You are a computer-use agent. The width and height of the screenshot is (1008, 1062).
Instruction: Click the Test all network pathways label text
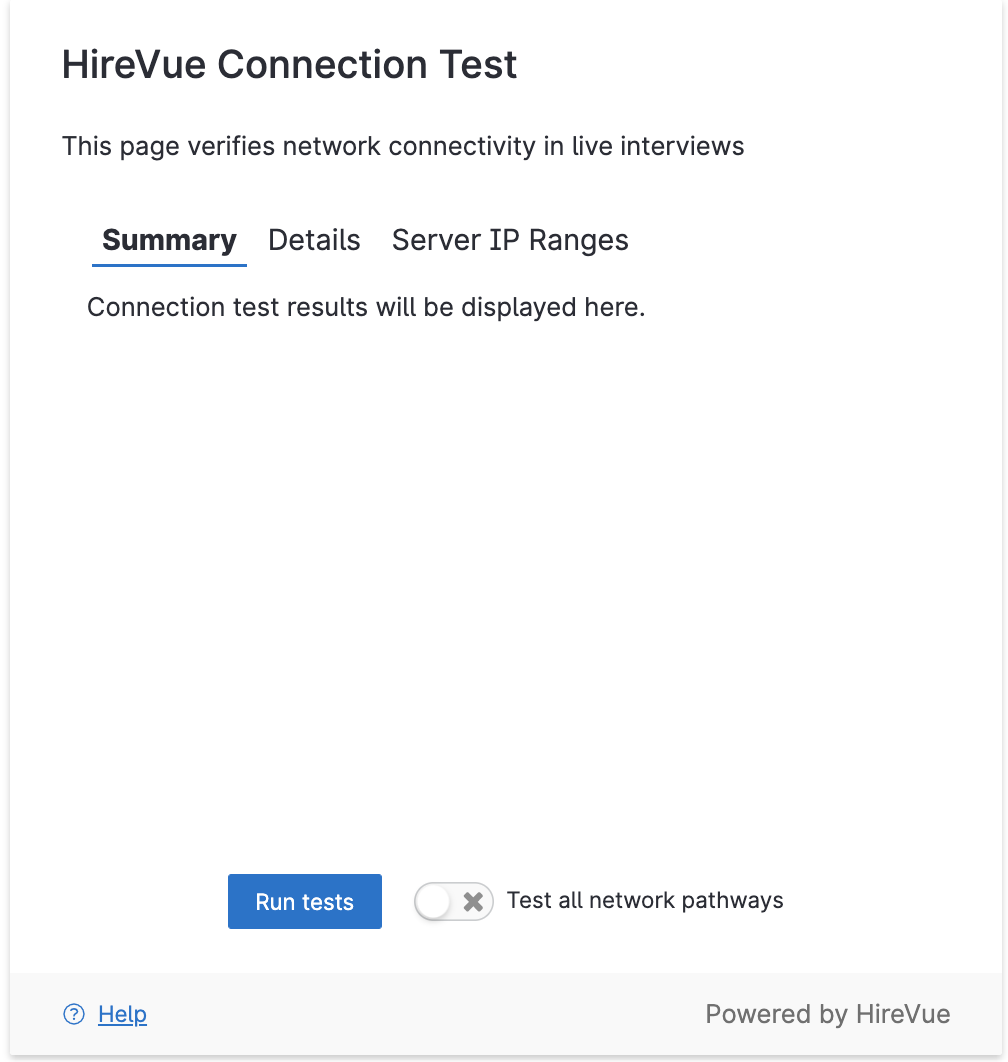click(x=644, y=901)
